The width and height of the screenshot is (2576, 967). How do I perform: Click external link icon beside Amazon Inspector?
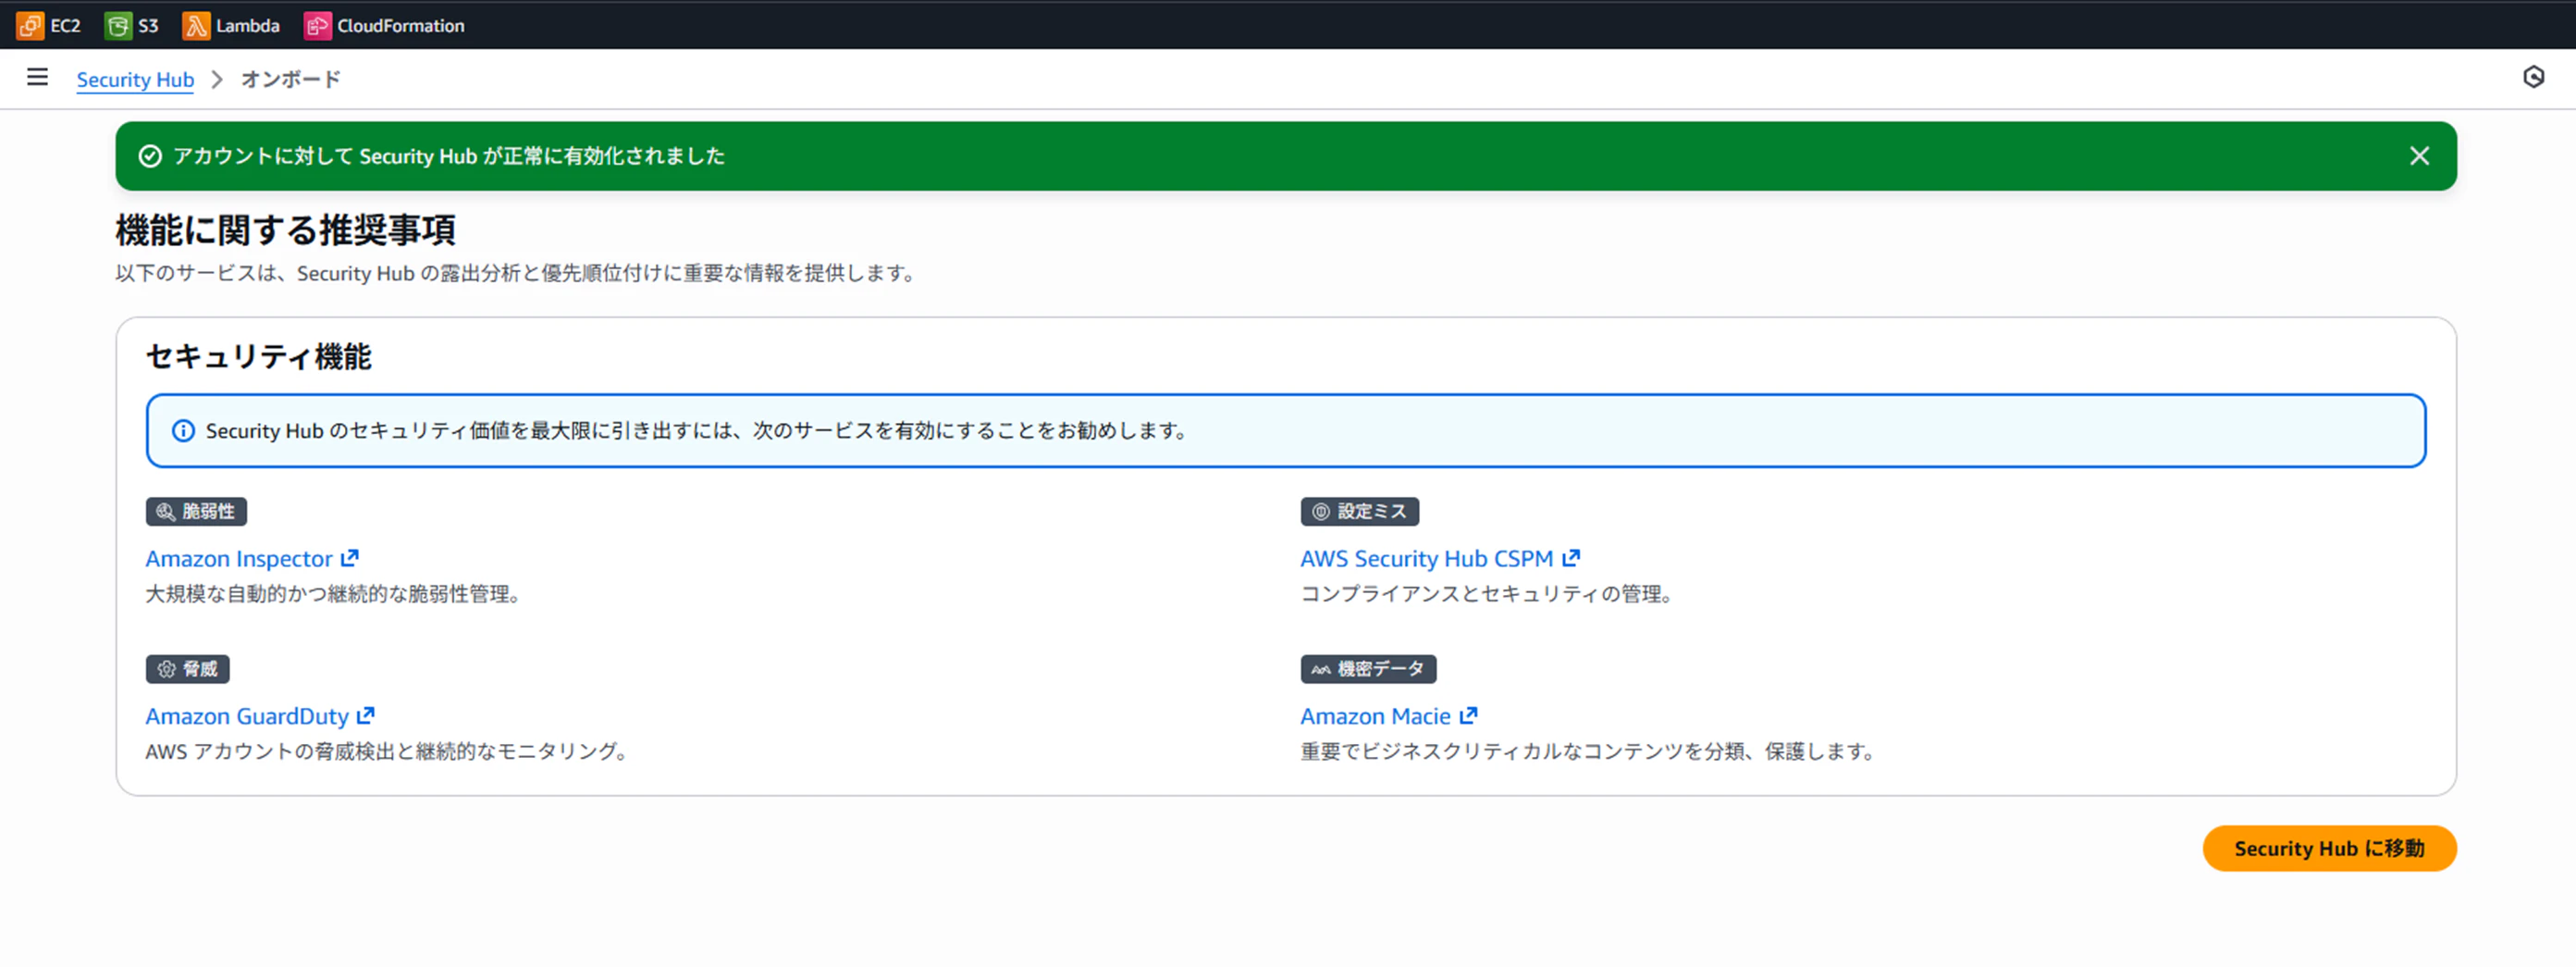pyautogui.click(x=349, y=558)
